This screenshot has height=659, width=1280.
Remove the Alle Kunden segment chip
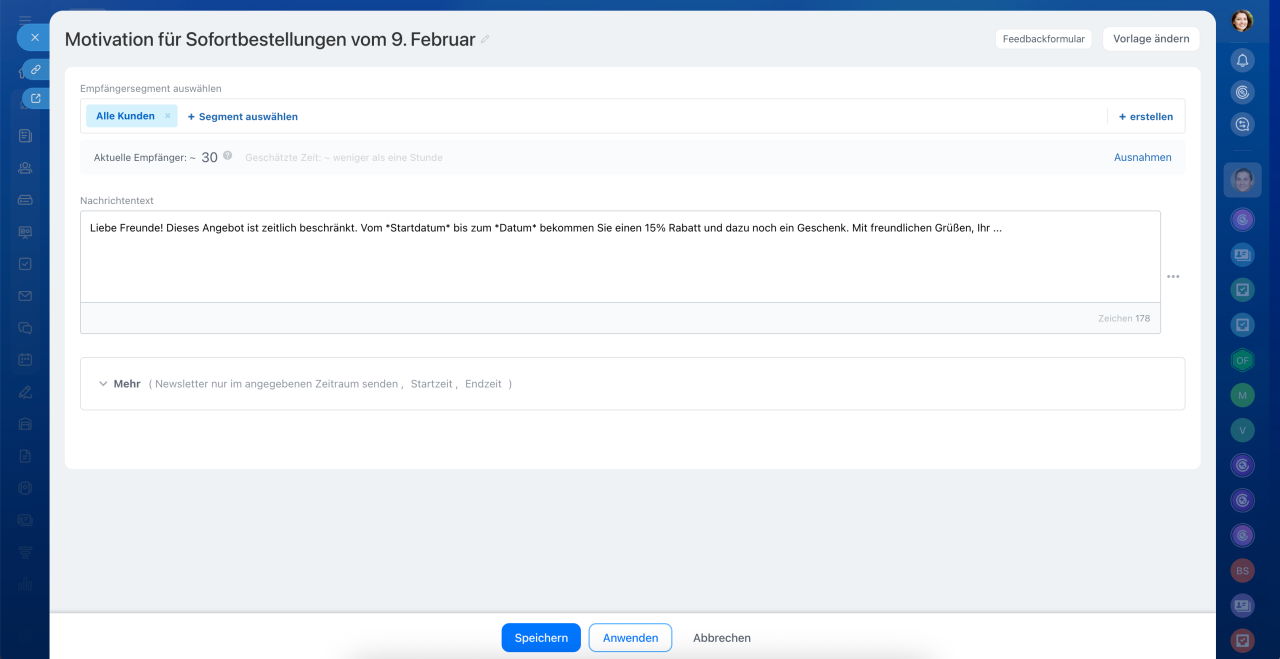pos(168,116)
